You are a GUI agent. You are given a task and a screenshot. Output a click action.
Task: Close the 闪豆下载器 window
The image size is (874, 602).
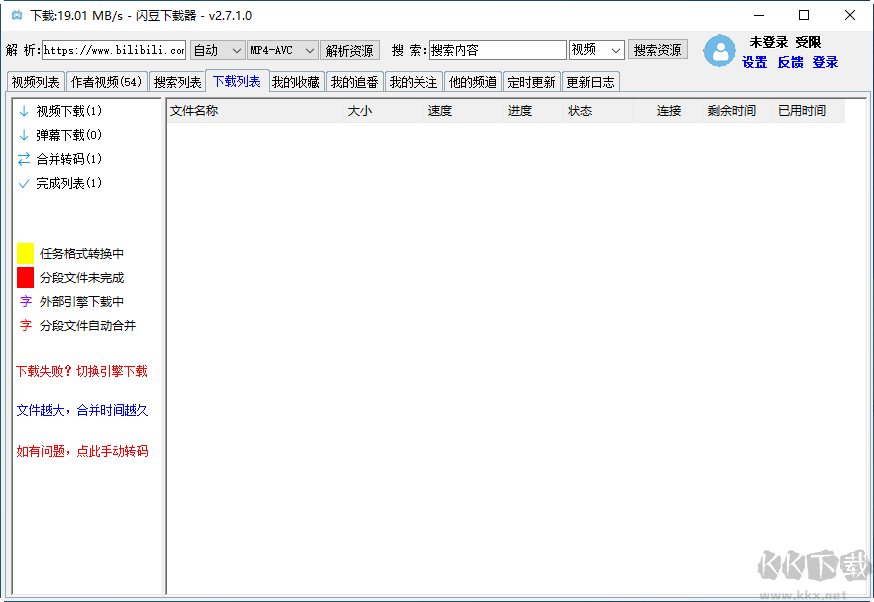coord(849,15)
